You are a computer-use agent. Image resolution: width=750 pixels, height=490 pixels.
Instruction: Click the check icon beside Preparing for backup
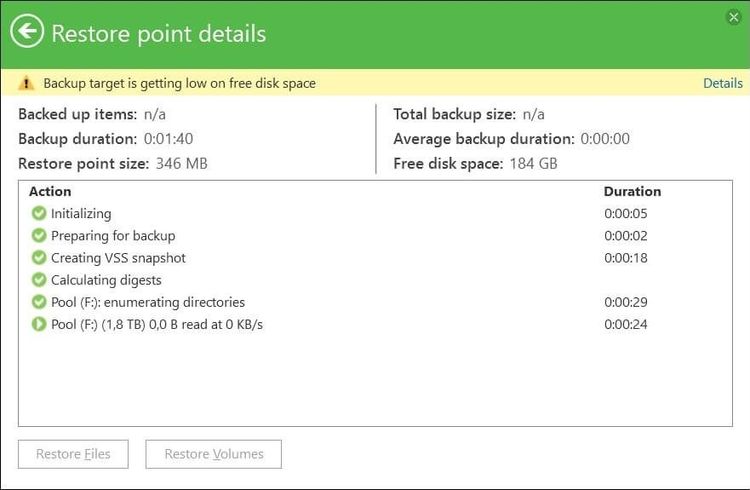[39, 236]
